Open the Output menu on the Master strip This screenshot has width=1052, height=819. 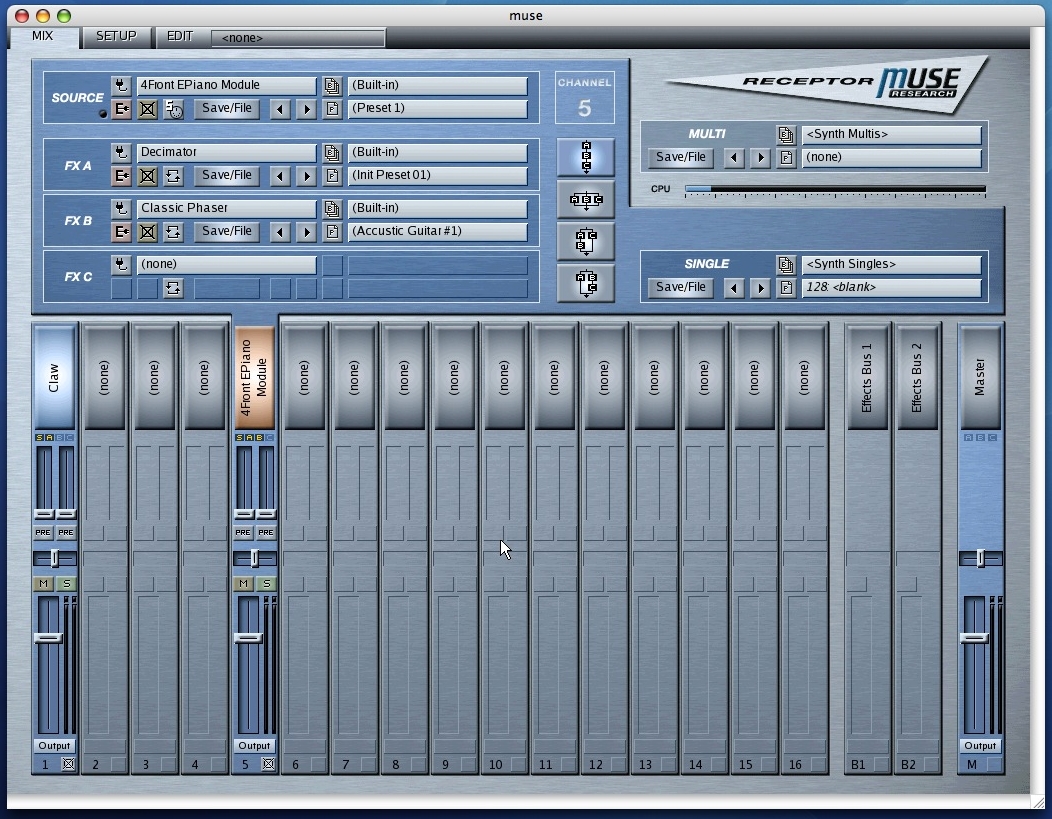(980, 746)
